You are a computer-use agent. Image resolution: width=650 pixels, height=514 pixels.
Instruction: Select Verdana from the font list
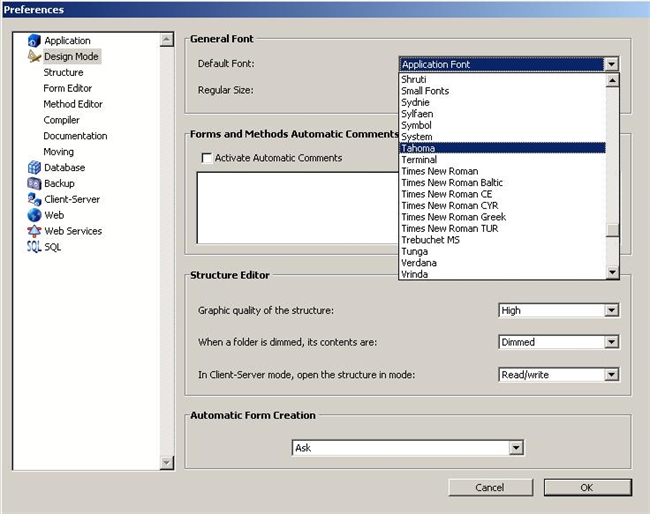(x=419, y=263)
